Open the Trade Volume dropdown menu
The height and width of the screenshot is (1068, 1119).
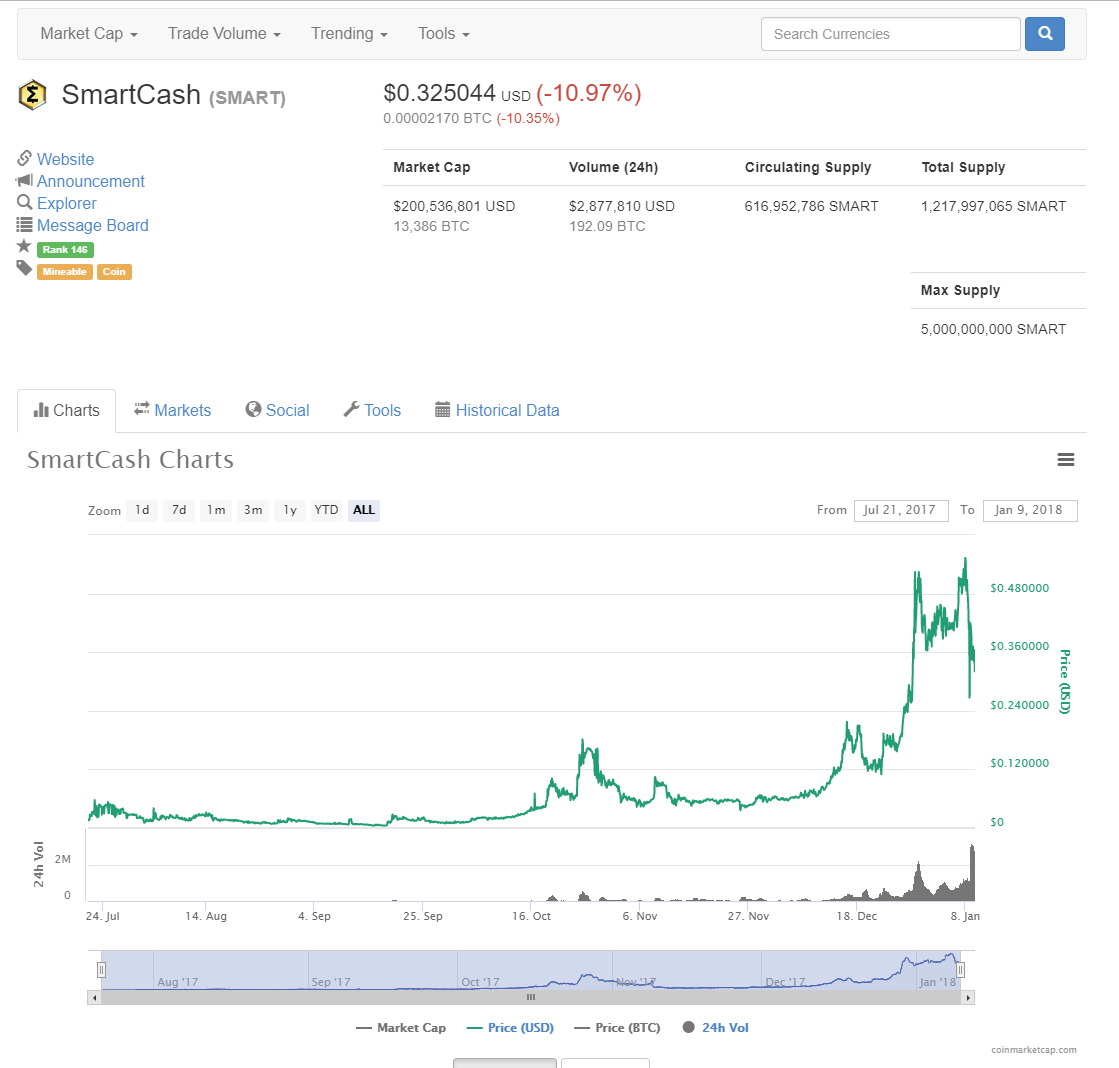[224, 34]
